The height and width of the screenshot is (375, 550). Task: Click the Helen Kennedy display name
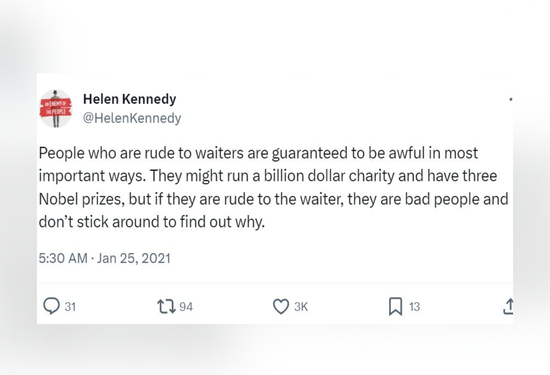pyautogui.click(x=129, y=99)
